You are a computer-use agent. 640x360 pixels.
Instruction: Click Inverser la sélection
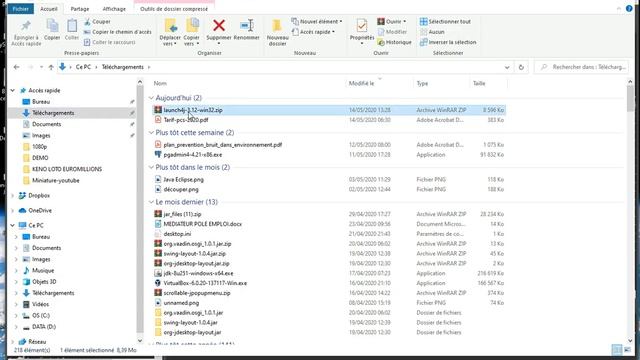tap(448, 42)
